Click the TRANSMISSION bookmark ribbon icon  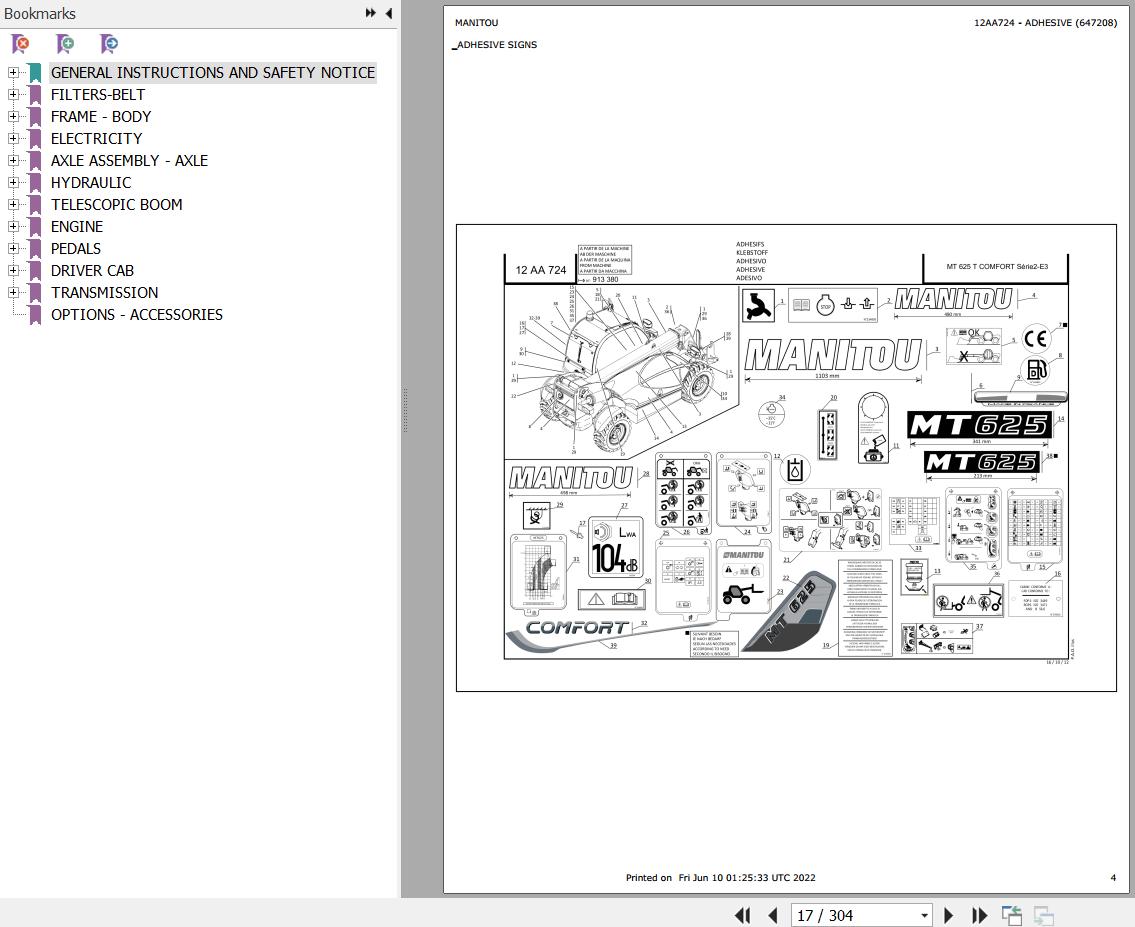click(x=35, y=293)
